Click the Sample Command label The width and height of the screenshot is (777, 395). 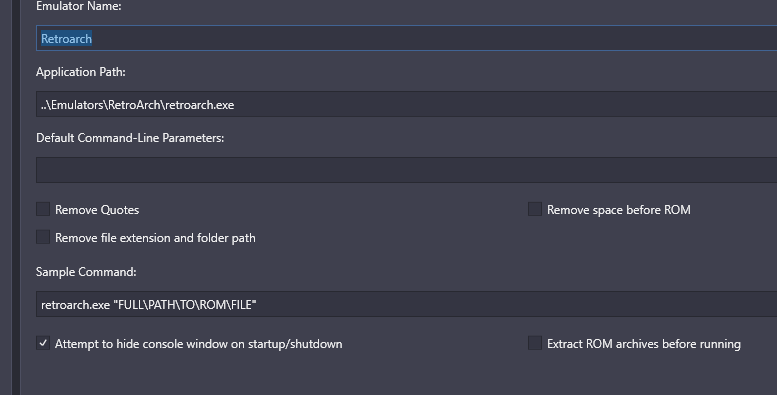[86, 272]
